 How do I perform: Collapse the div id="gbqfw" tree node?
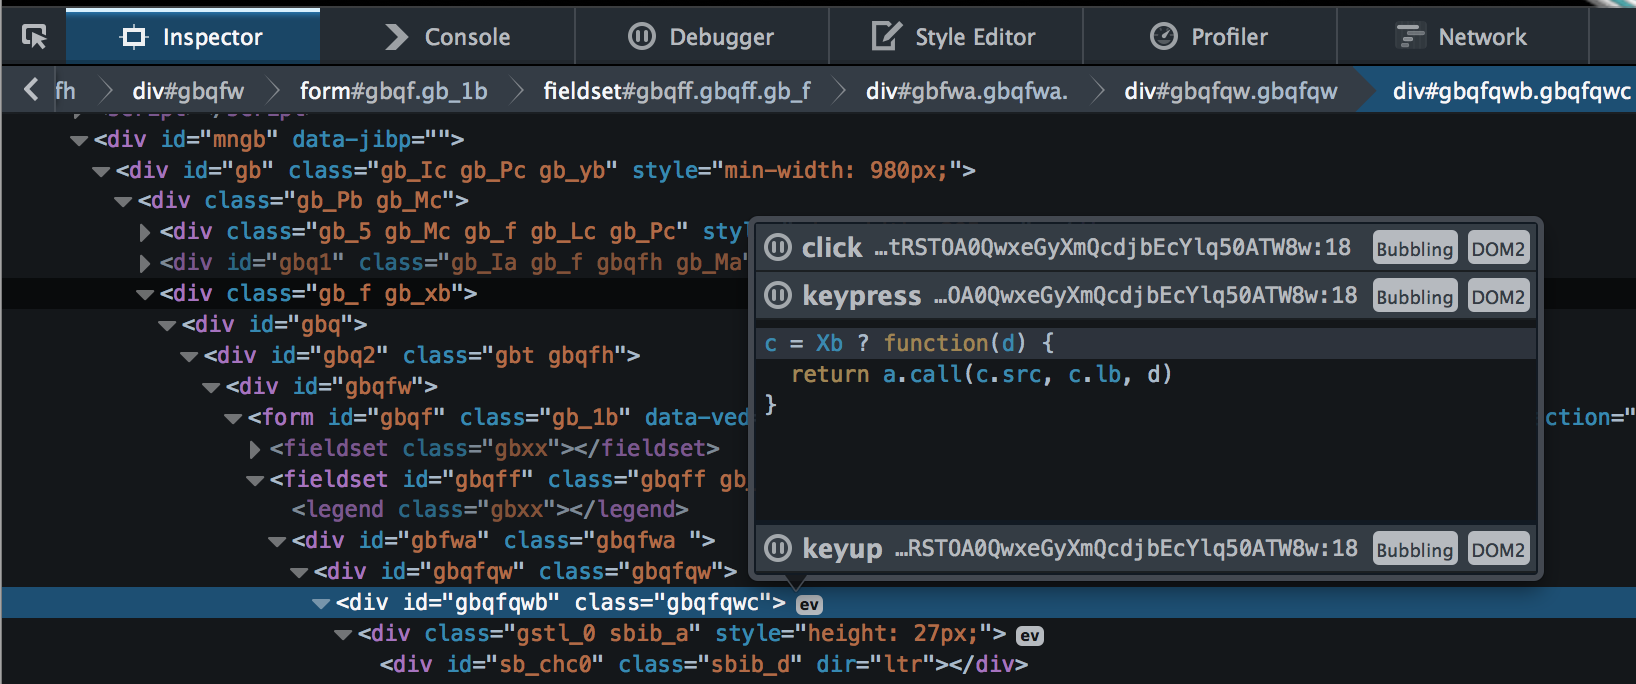tap(211, 388)
